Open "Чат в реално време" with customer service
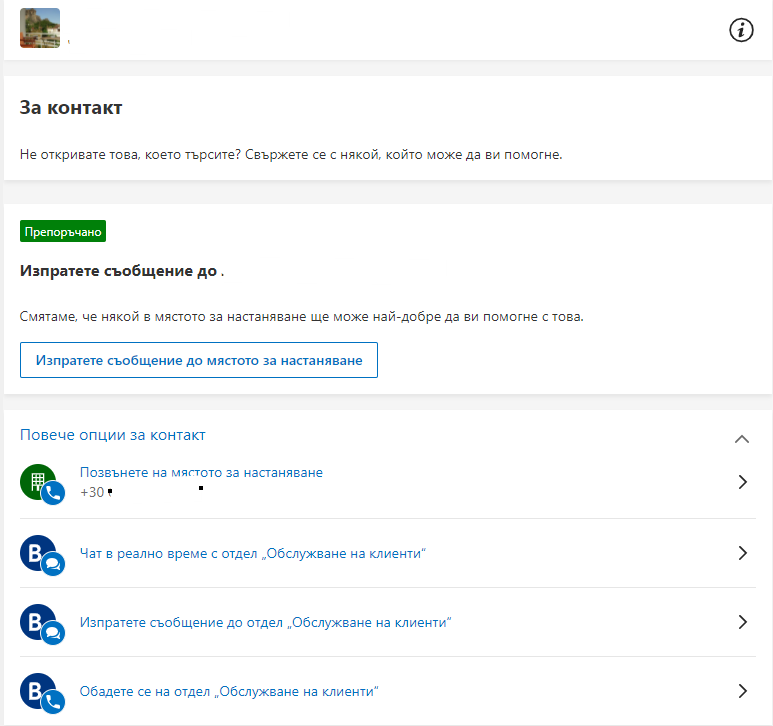Viewport: 773px width, 726px height. click(x=253, y=553)
